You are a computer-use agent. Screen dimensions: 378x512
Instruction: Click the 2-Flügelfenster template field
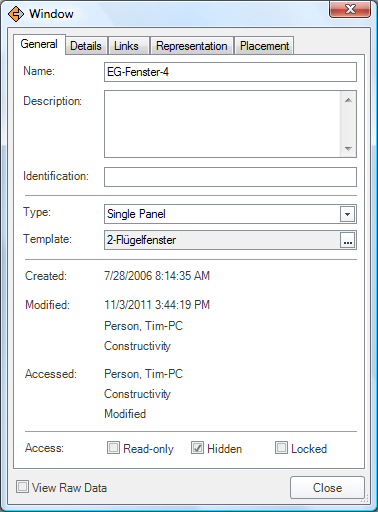[222, 240]
